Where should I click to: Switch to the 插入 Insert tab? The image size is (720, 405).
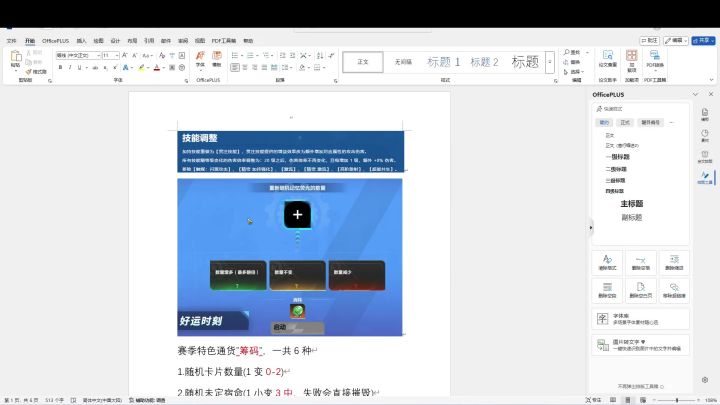coord(81,41)
